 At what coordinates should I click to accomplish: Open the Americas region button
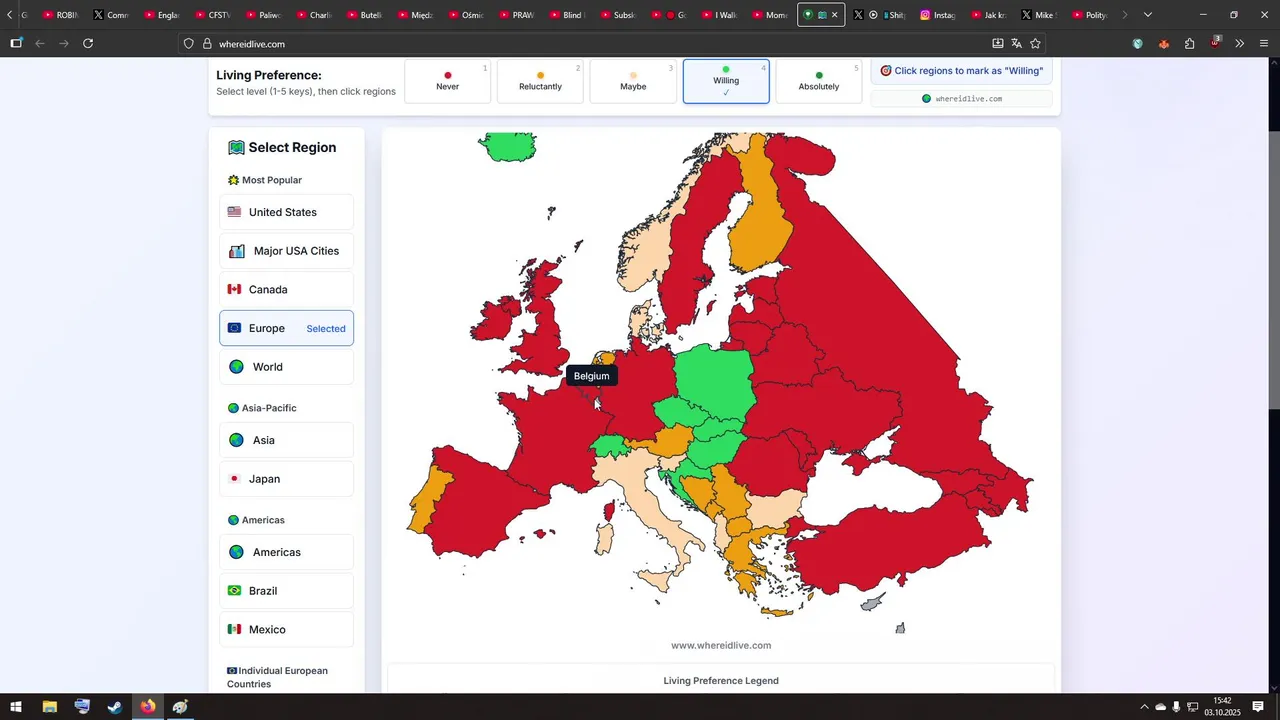click(286, 552)
